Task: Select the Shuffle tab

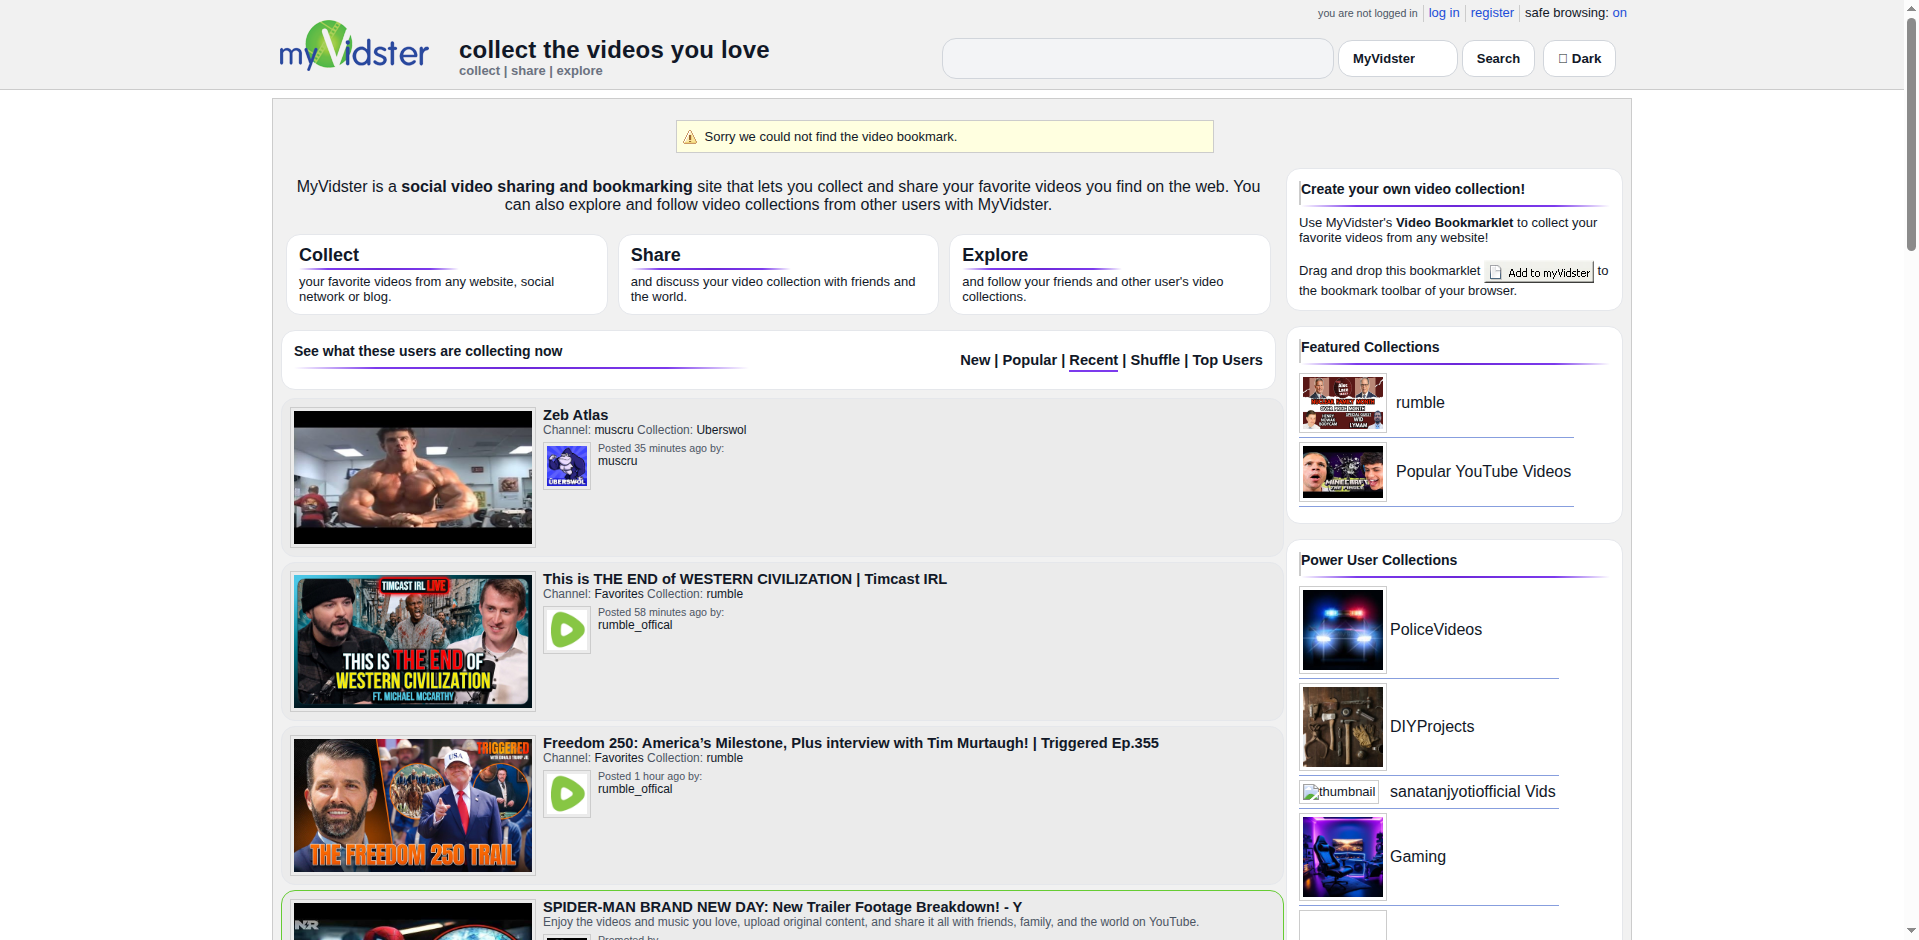Action: pyautogui.click(x=1155, y=360)
